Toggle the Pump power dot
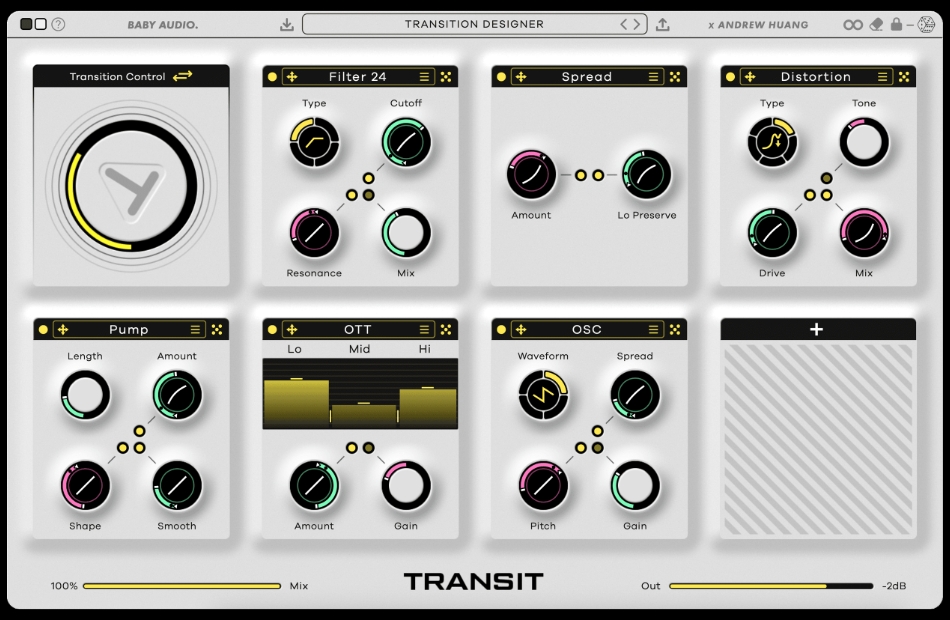 tap(43, 329)
